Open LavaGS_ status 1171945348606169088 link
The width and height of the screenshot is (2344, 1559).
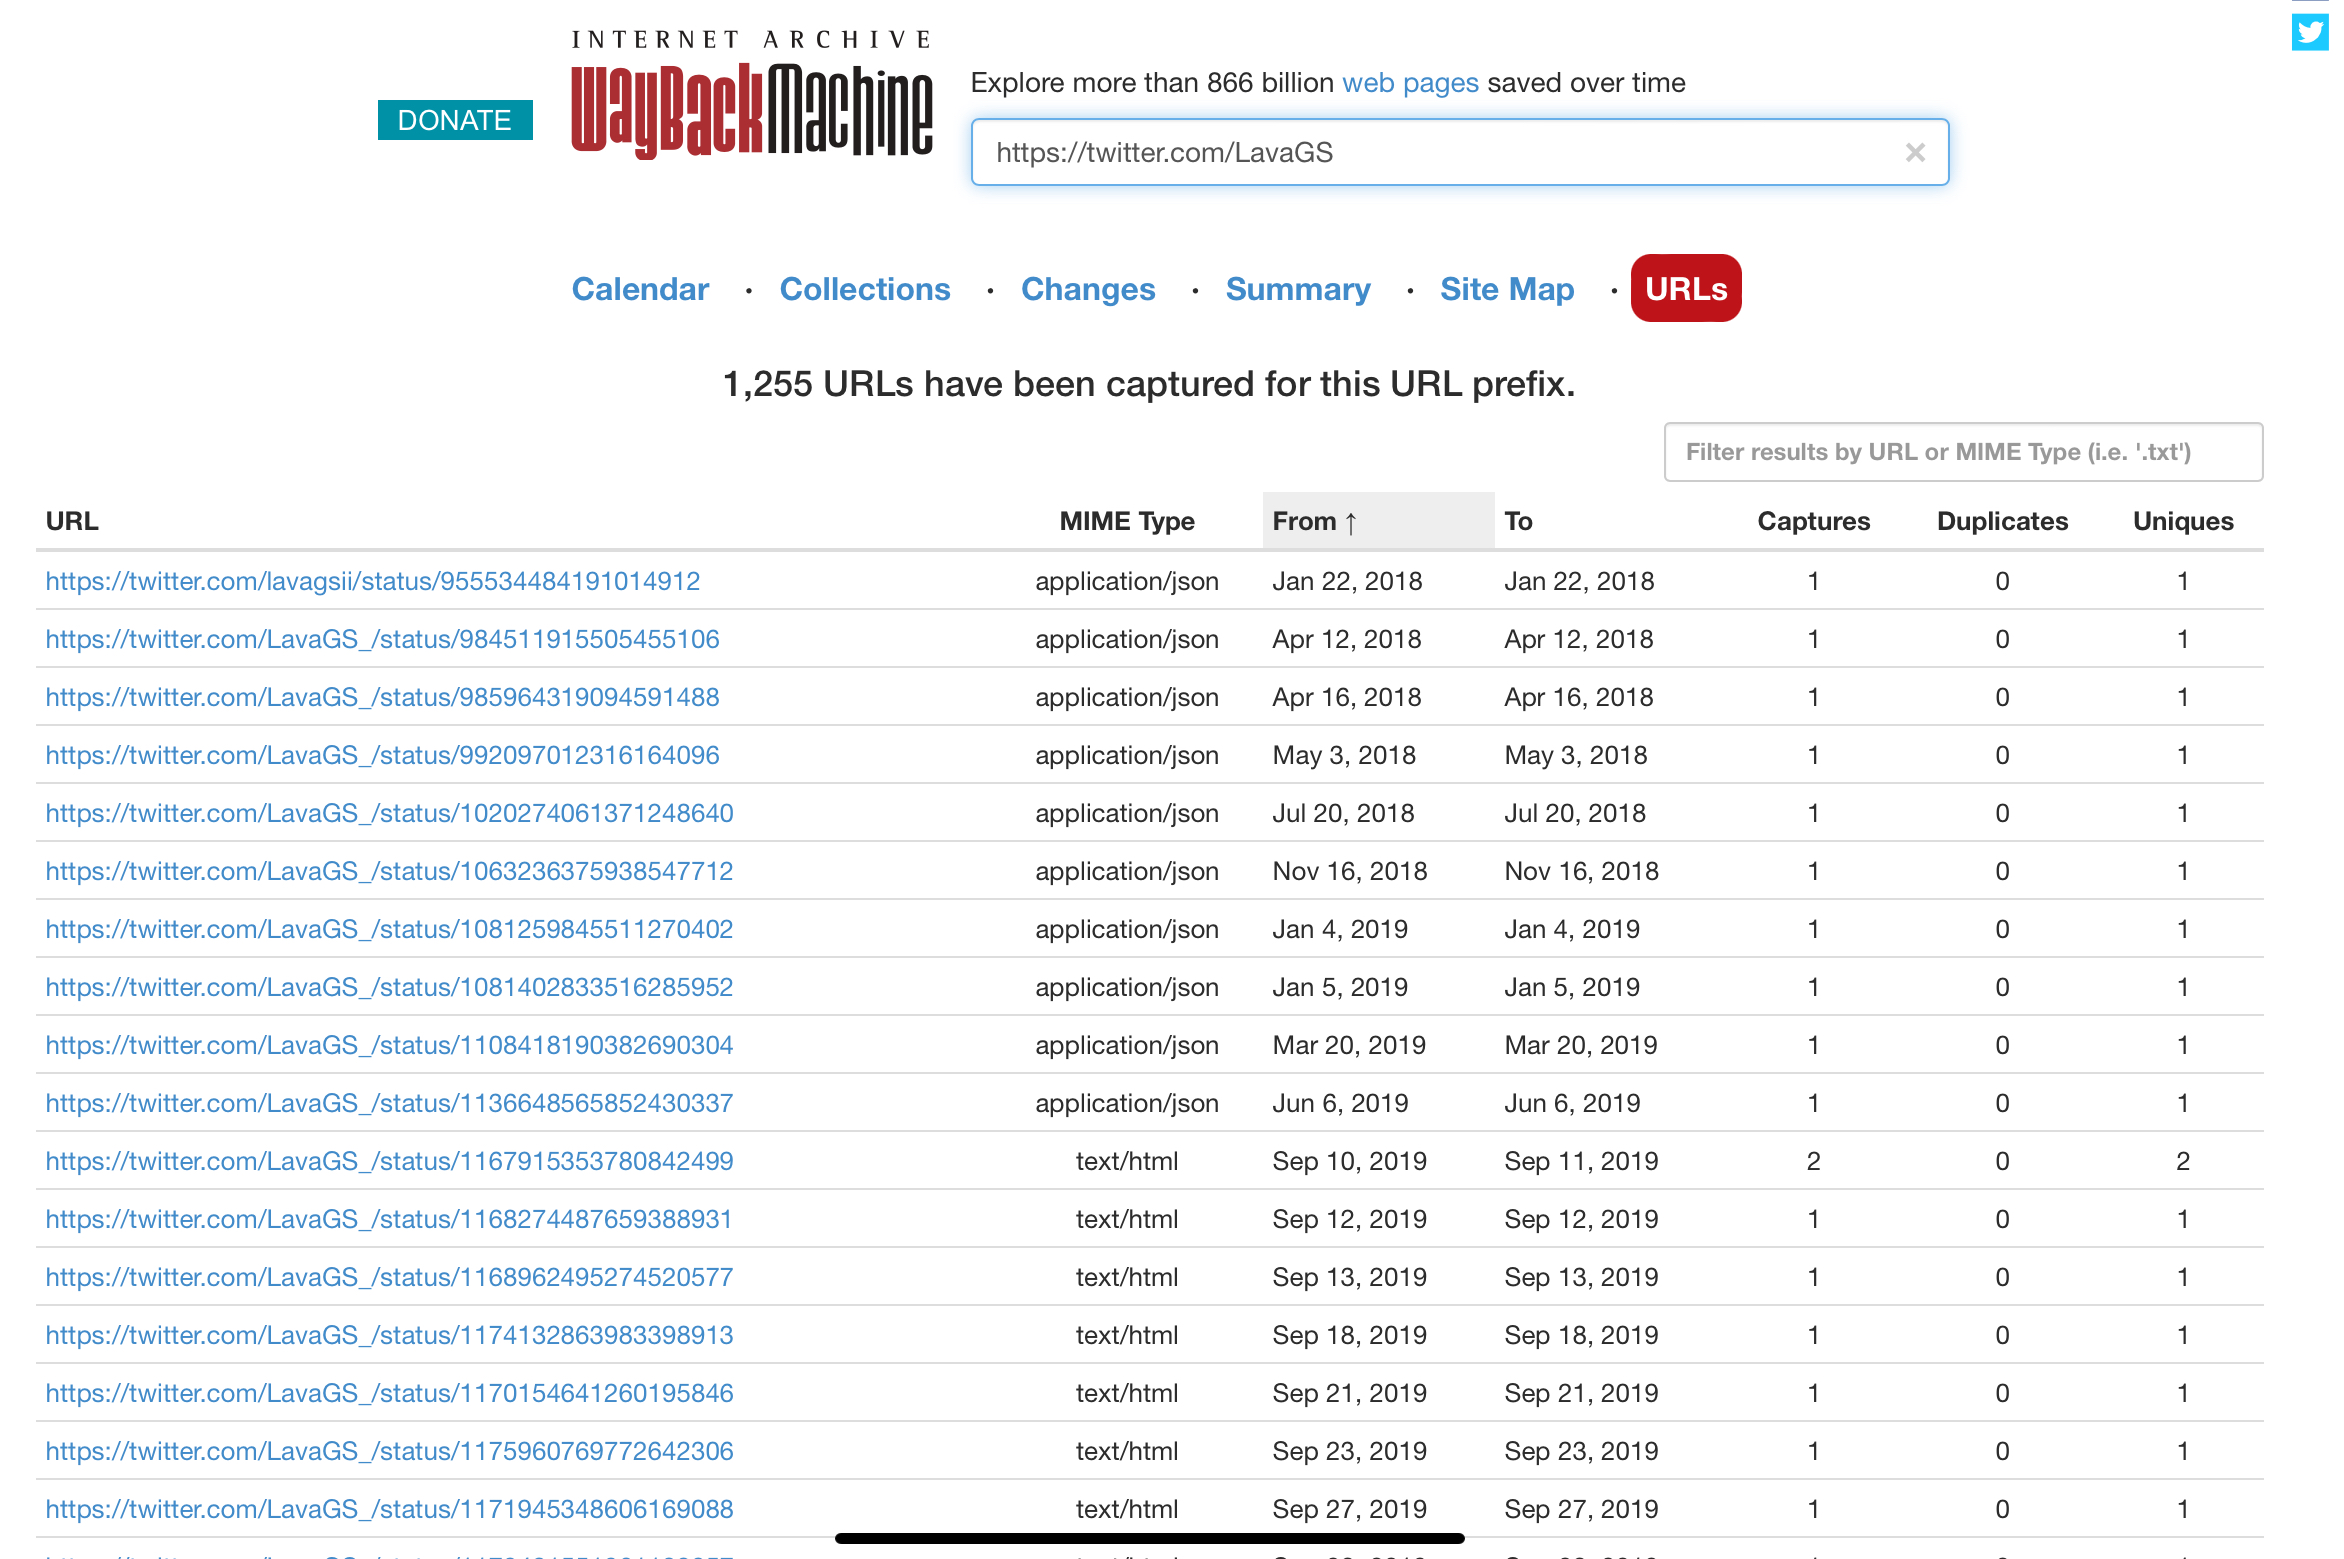(390, 1509)
